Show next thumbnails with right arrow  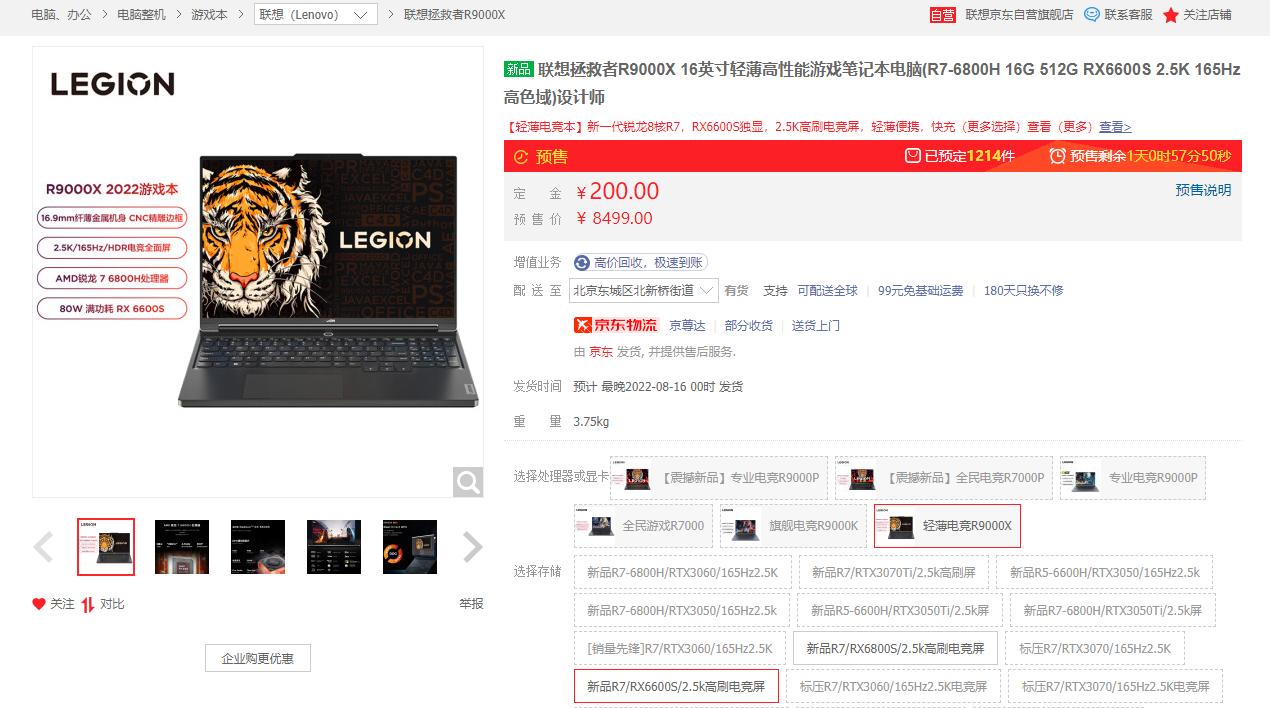click(472, 547)
